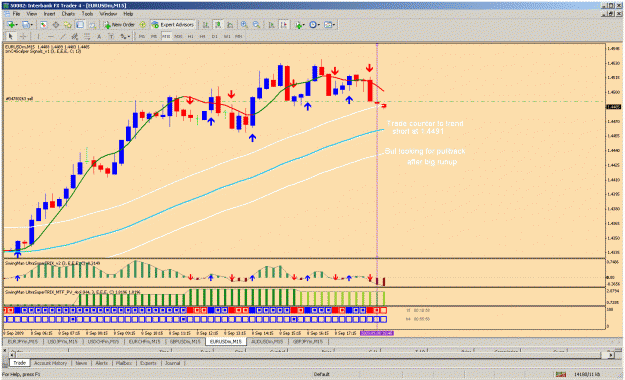Click the connection status bars icon
The image size is (625, 380).
click(x=561, y=374)
